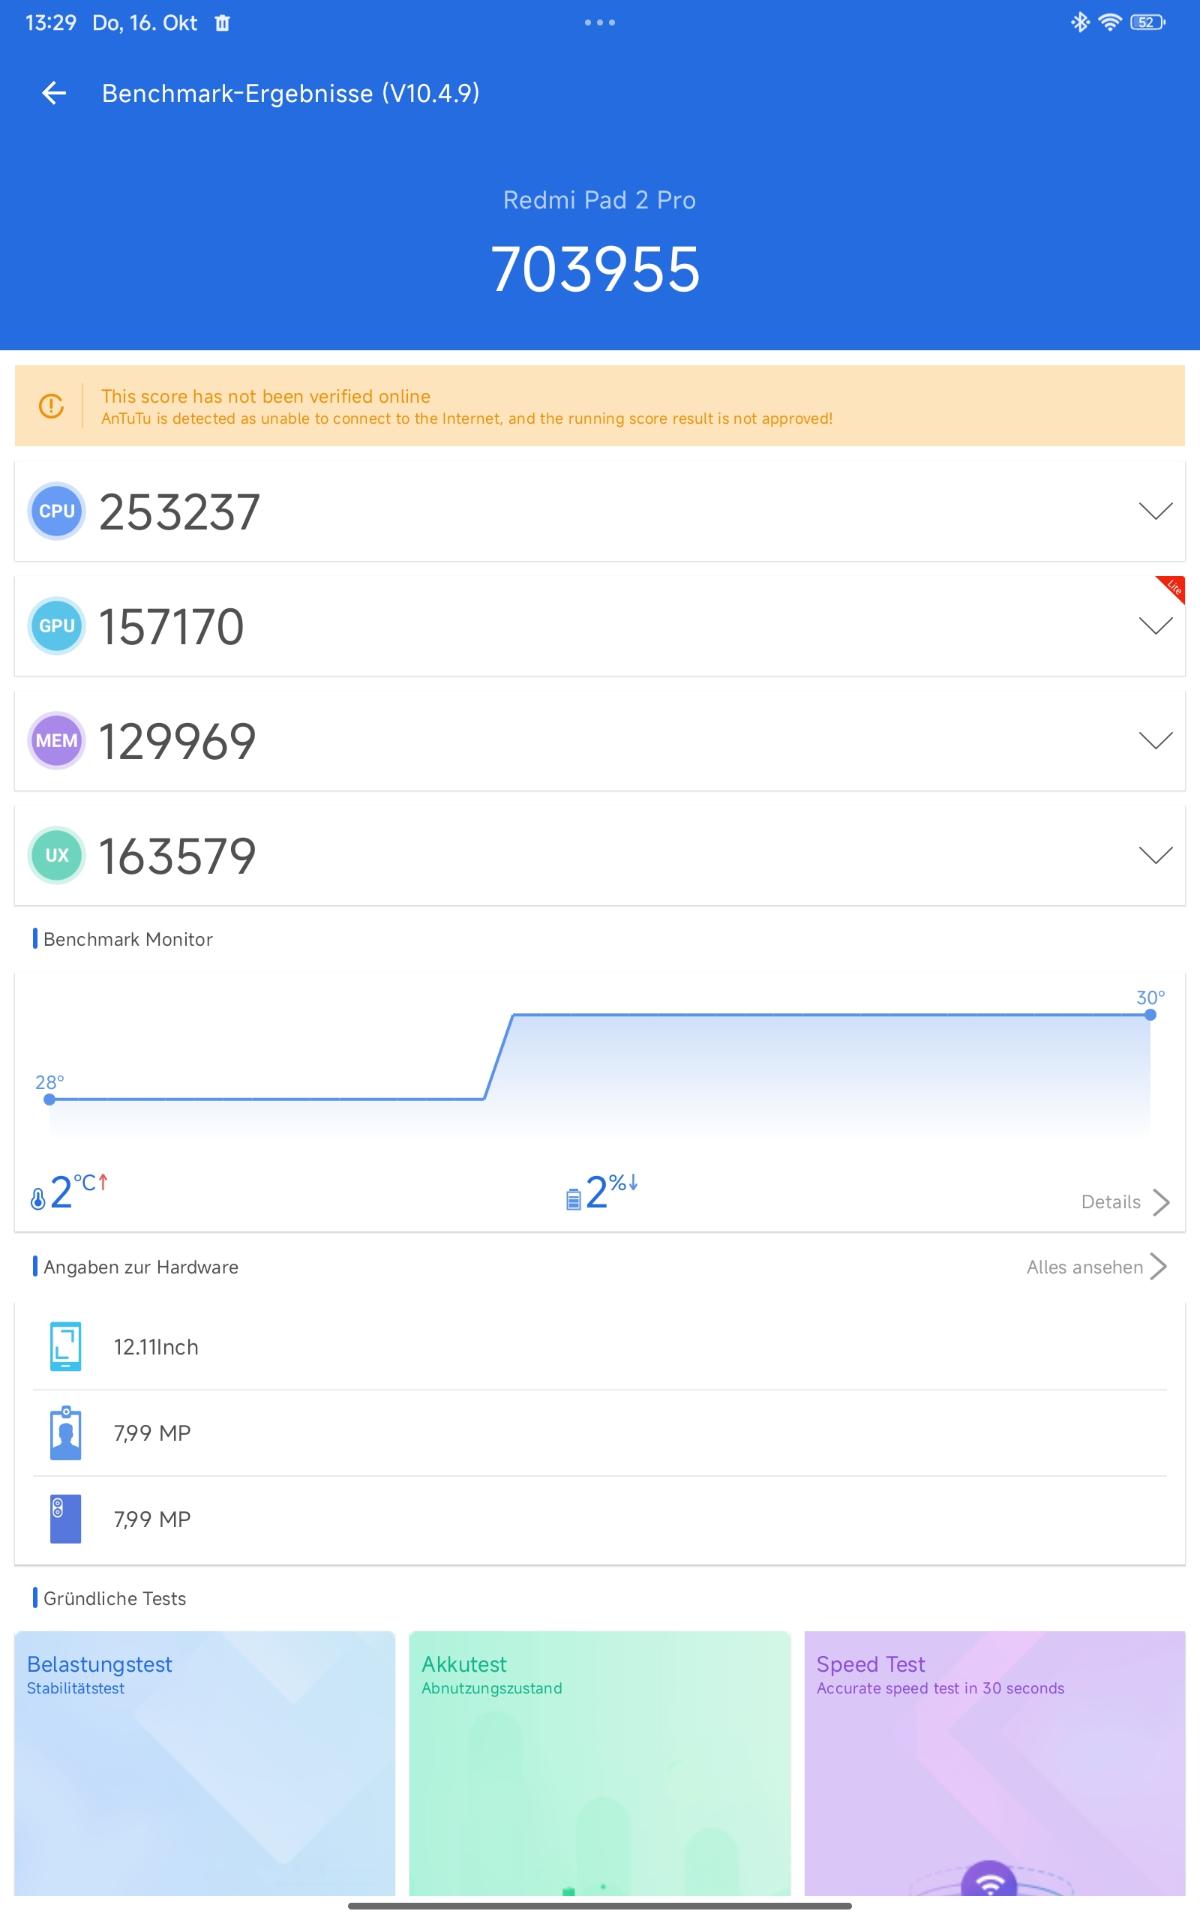Expand the GPU score details chevron
Image resolution: width=1200 pixels, height=1920 pixels.
pos(1155,626)
